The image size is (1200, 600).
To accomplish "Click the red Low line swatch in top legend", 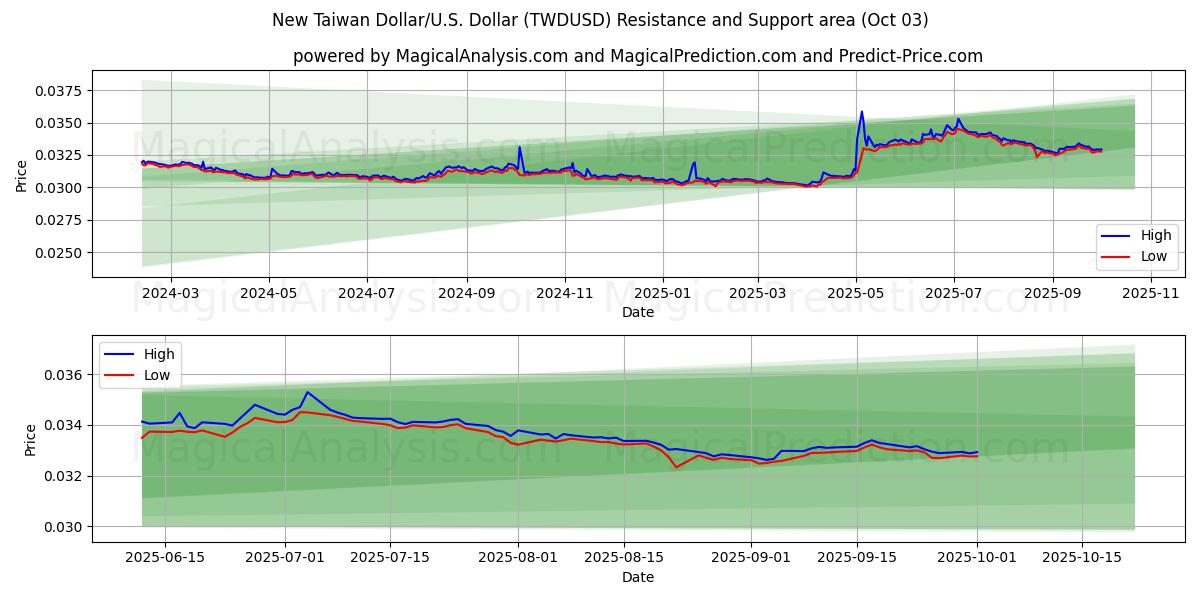I will (1116, 256).
